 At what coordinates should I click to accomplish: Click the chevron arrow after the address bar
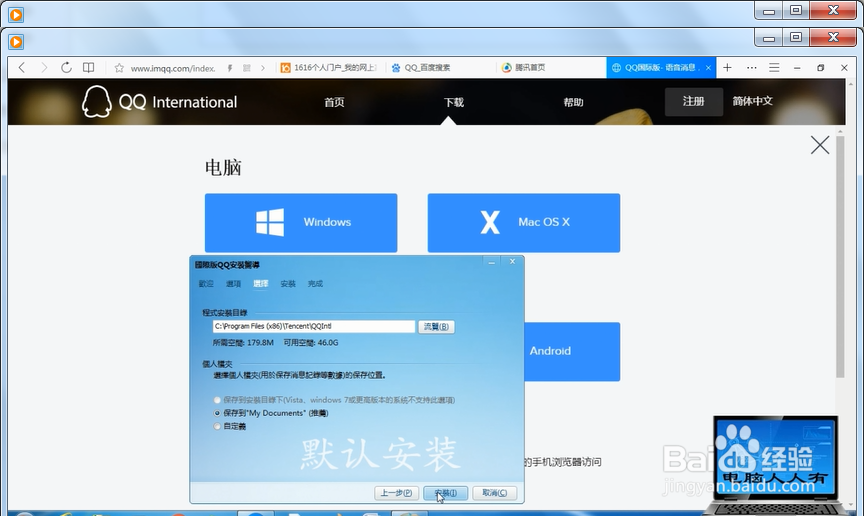pyautogui.click(x=263, y=68)
